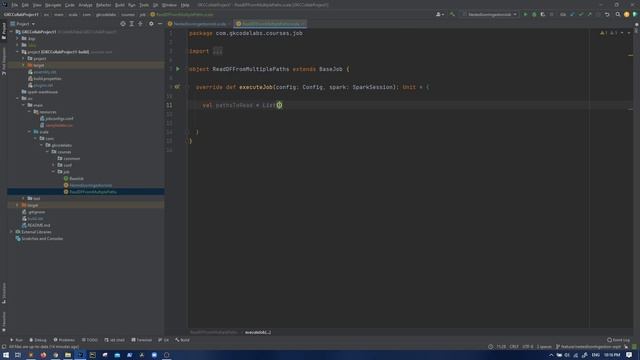
Task: Click the undo/rollback arrow icon in the toolbar
Action: coord(607,14)
